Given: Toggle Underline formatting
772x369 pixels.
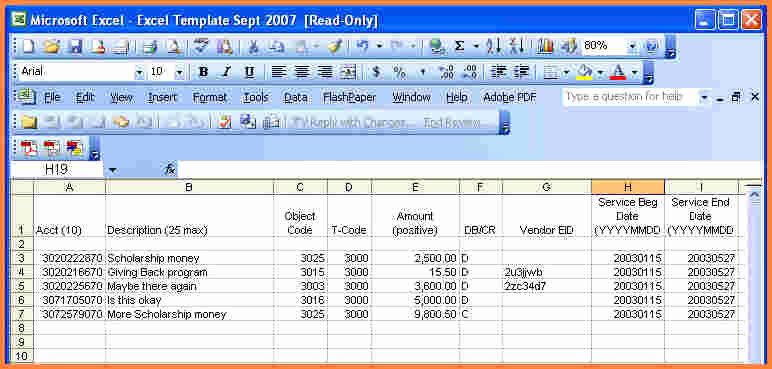Looking at the screenshot, I should pyautogui.click(x=250, y=72).
